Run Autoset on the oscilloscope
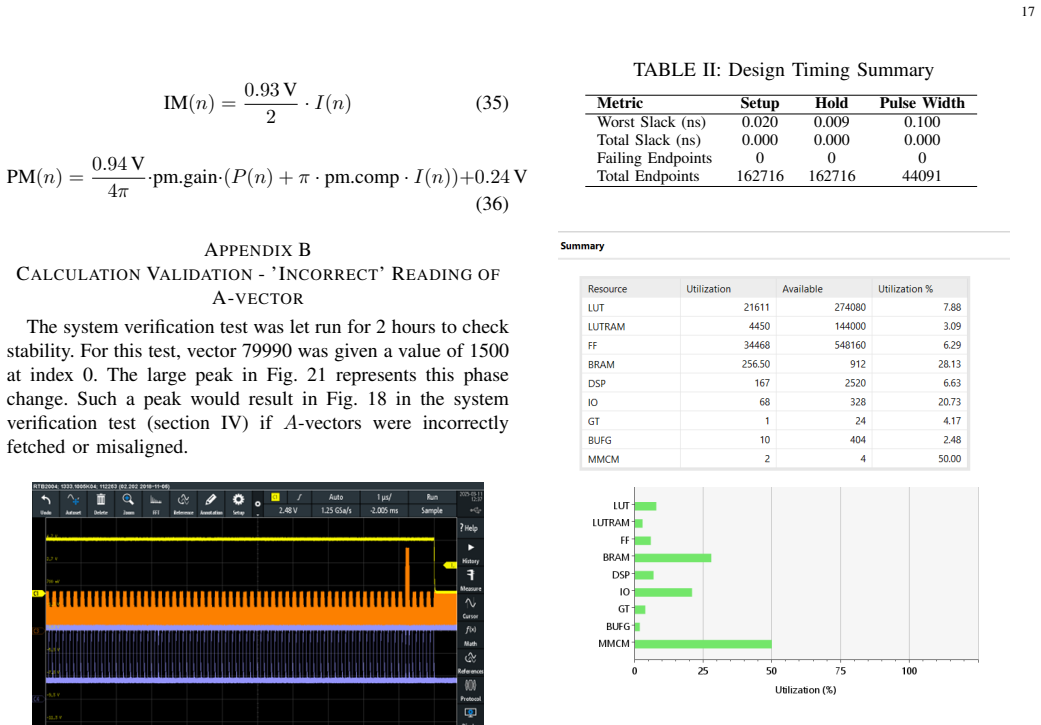Viewport: 1041px width, 725px height. coord(73,503)
